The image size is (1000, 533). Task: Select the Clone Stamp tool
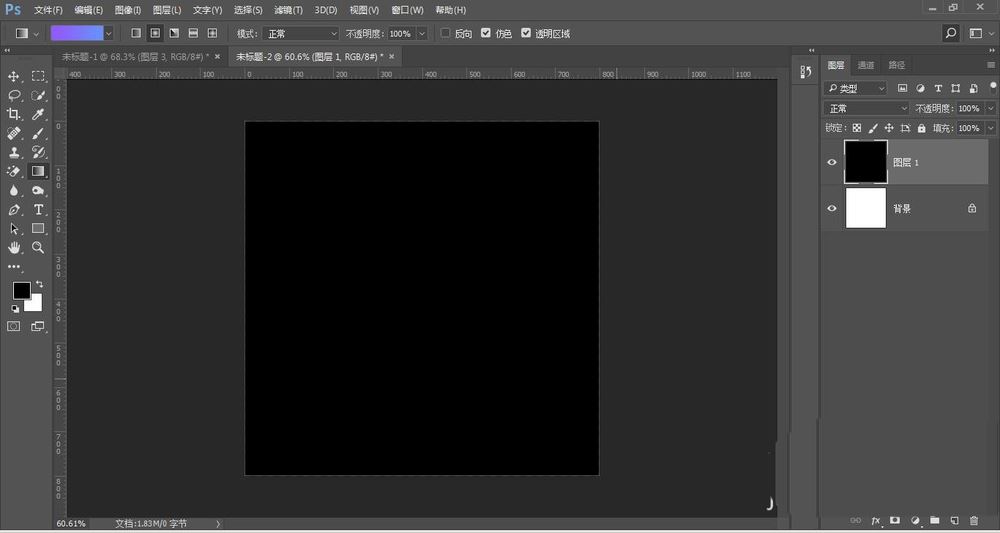(13, 152)
